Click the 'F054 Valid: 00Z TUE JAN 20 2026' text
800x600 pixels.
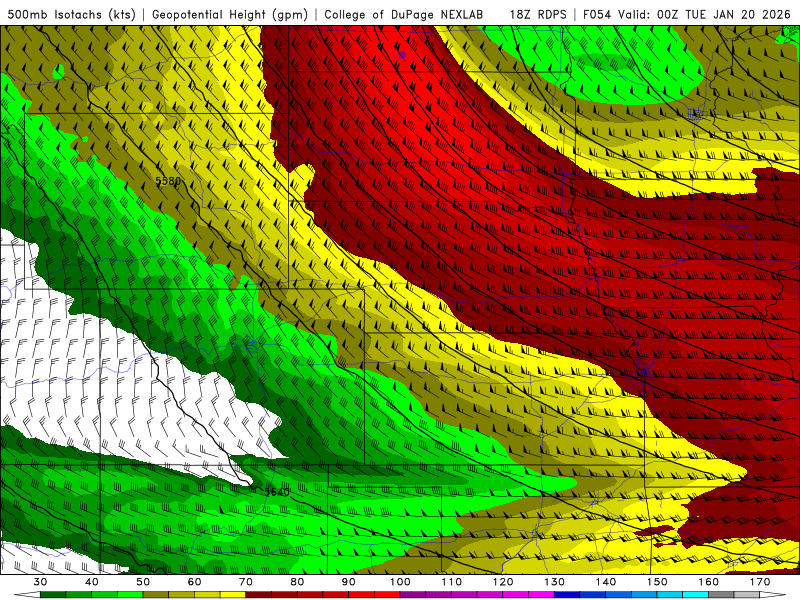click(x=687, y=14)
